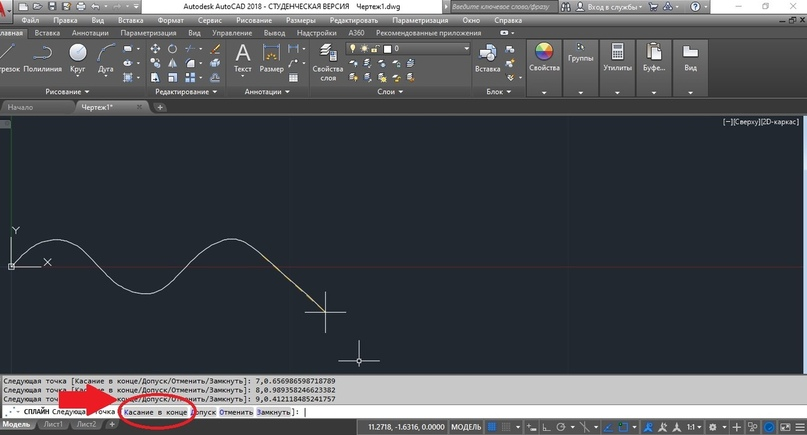This screenshot has height=435, width=807.
Task: Select the Rotate tool in Редактирование panel
Action: [x=172, y=49]
